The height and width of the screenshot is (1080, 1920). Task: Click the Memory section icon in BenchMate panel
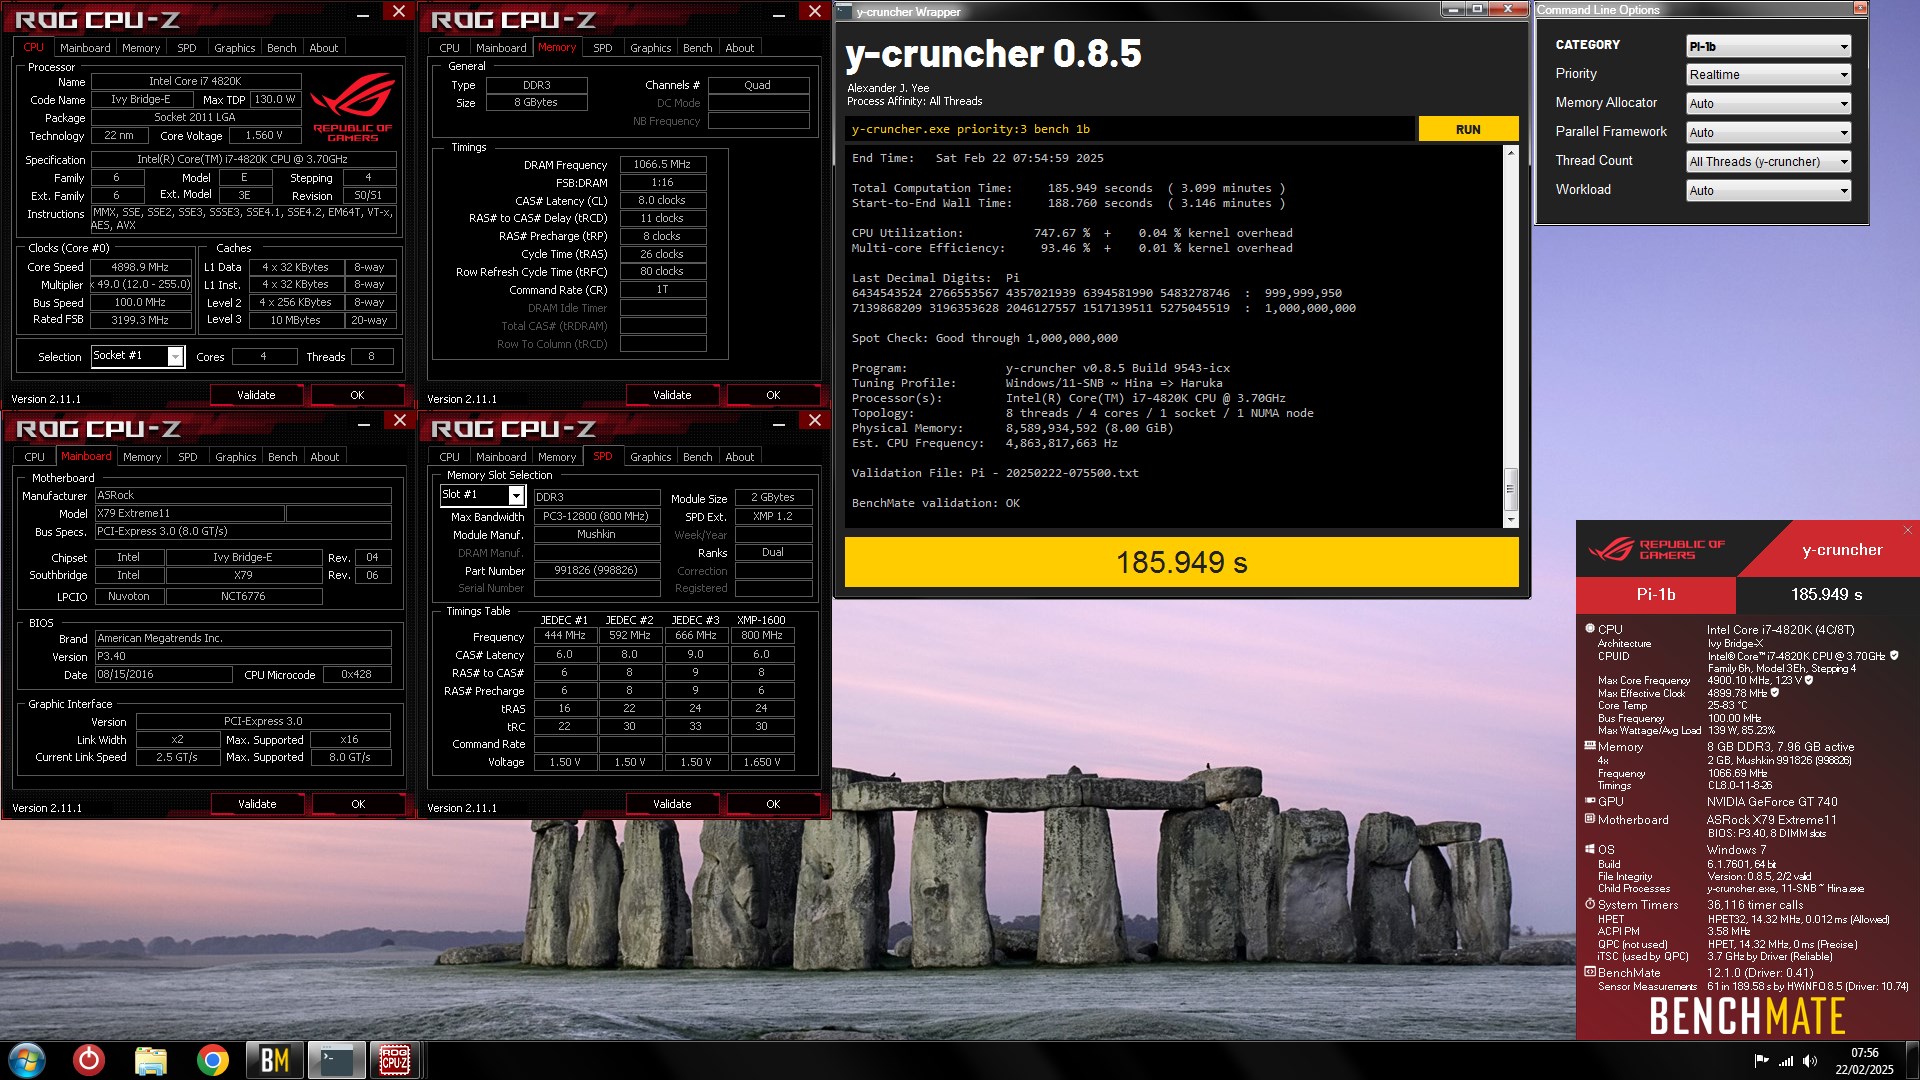coord(1590,746)
